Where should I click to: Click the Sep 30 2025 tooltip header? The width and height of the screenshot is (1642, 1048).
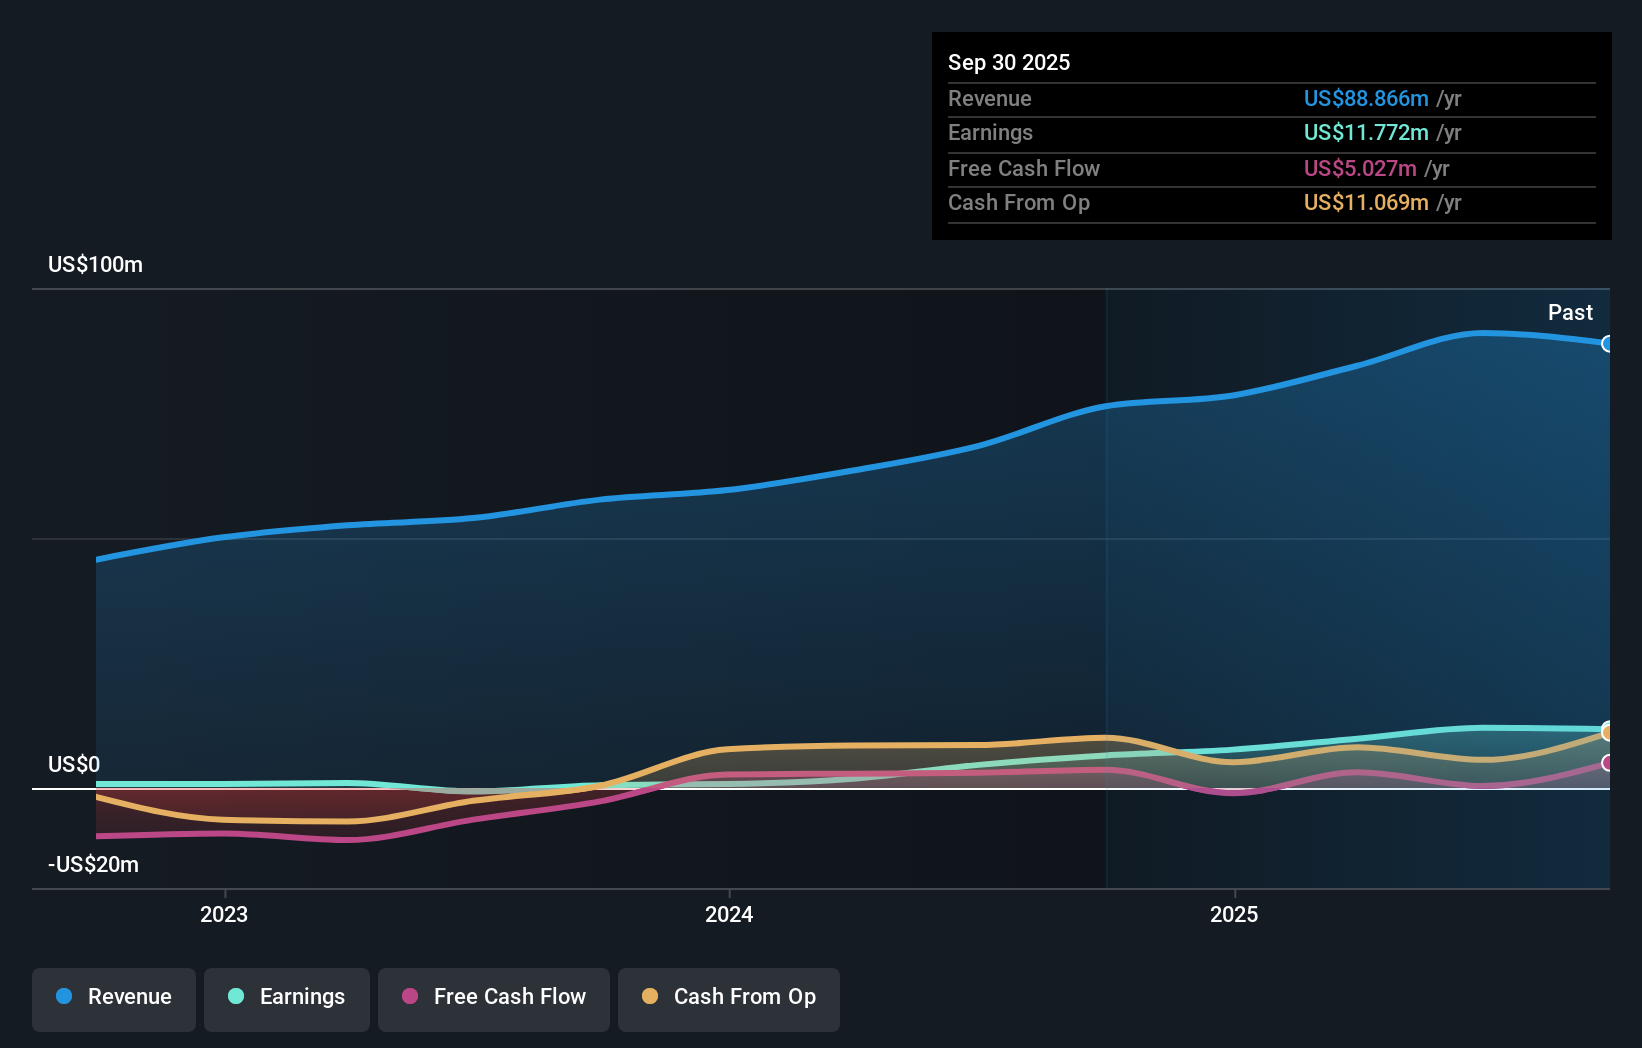tap(1009, 62)
